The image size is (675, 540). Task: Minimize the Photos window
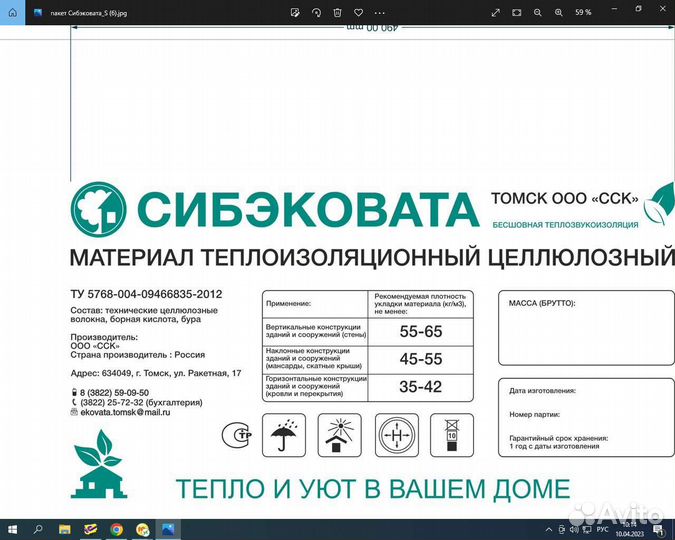615,9
